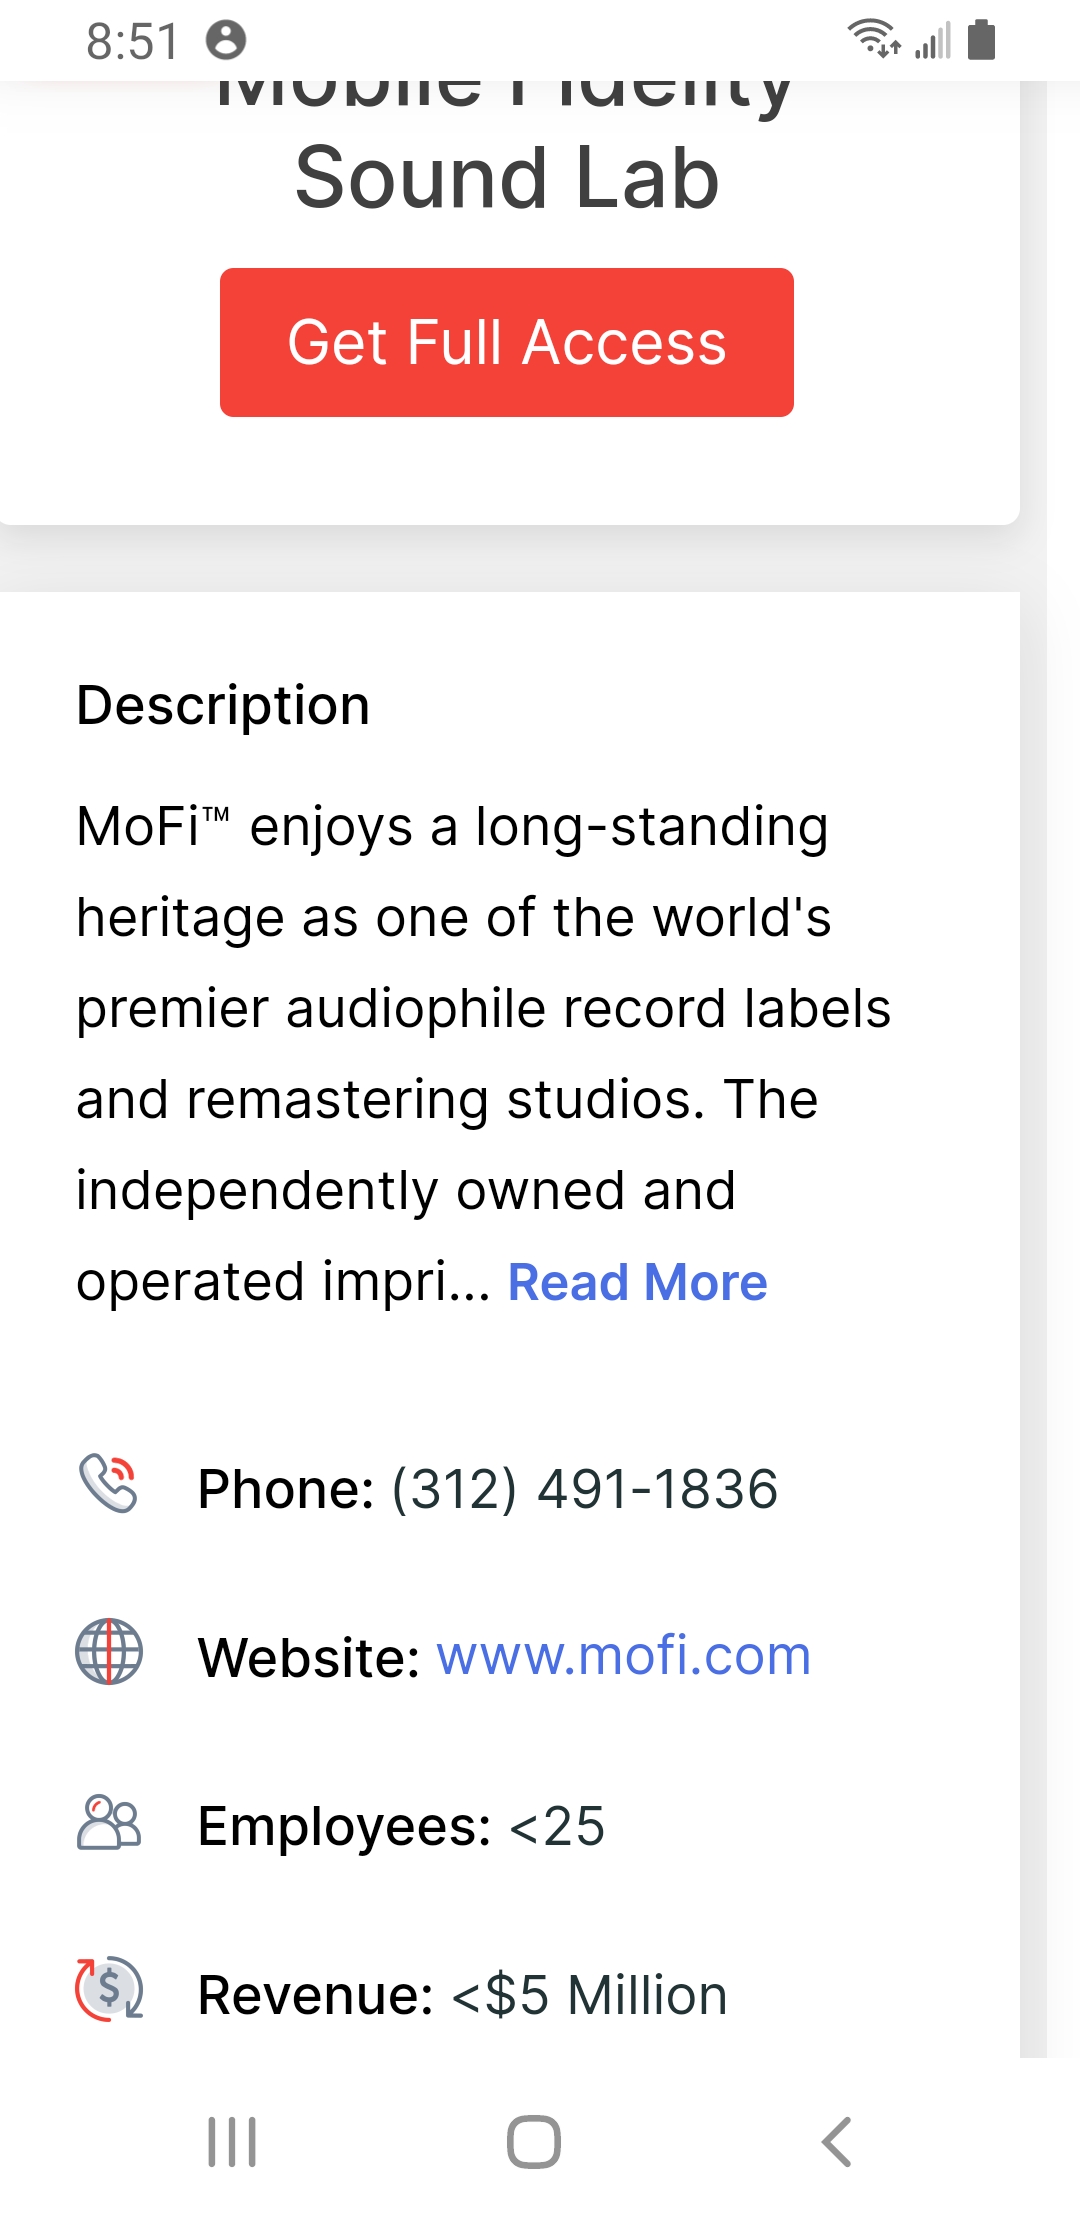Tap the Description heading

point(224,705)
